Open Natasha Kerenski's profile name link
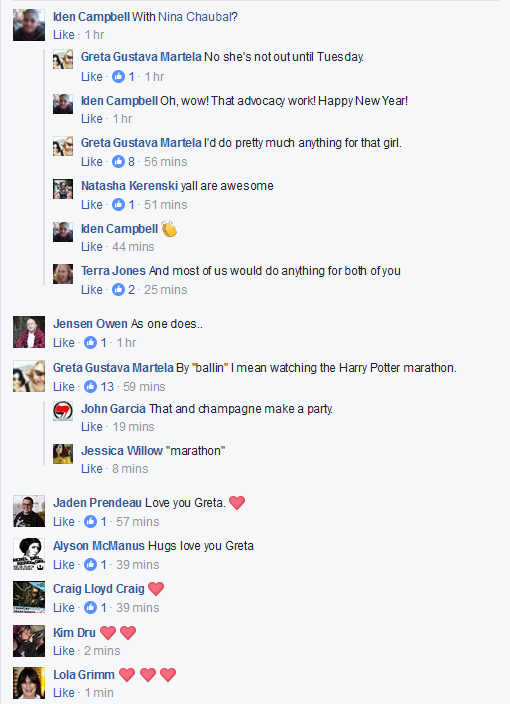Viewport: 510px width, 704px height. coord(129,185)
